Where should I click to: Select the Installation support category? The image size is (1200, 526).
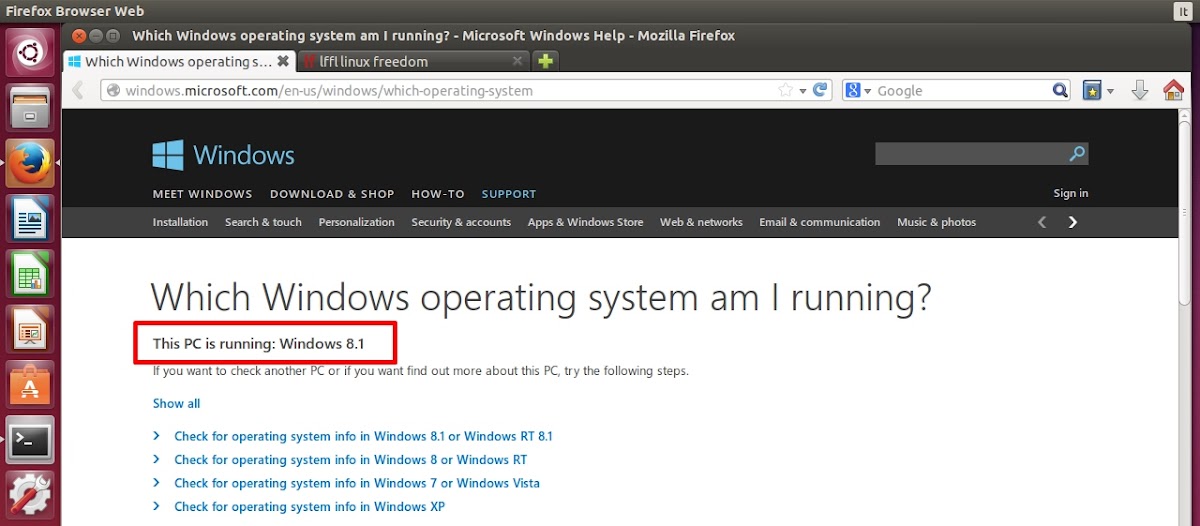coord(180,222)
